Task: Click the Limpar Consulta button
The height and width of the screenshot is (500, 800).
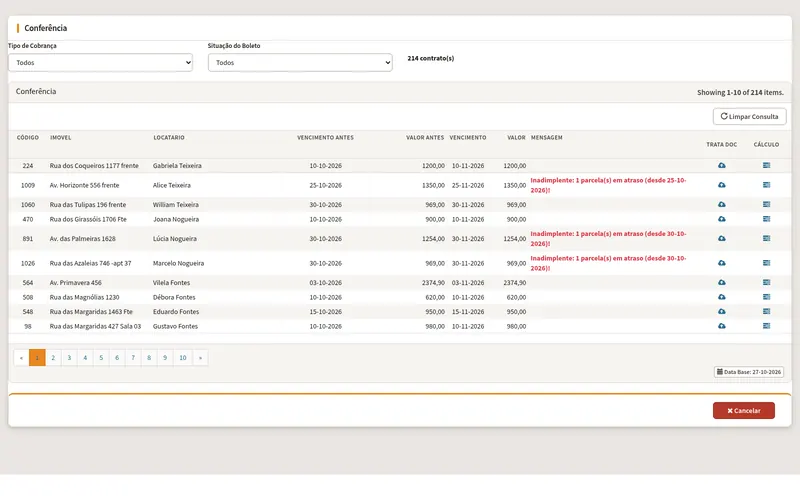Action: click(x=749, y=116)
